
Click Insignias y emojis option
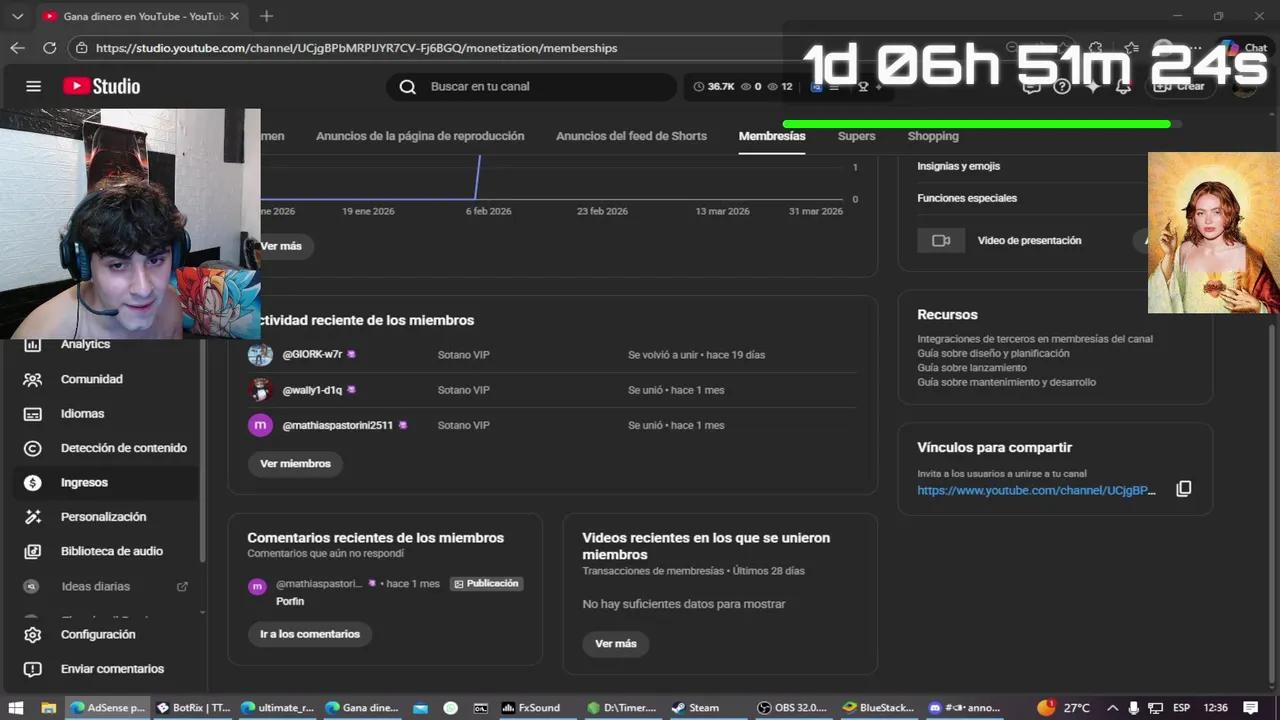click(958, 166)
